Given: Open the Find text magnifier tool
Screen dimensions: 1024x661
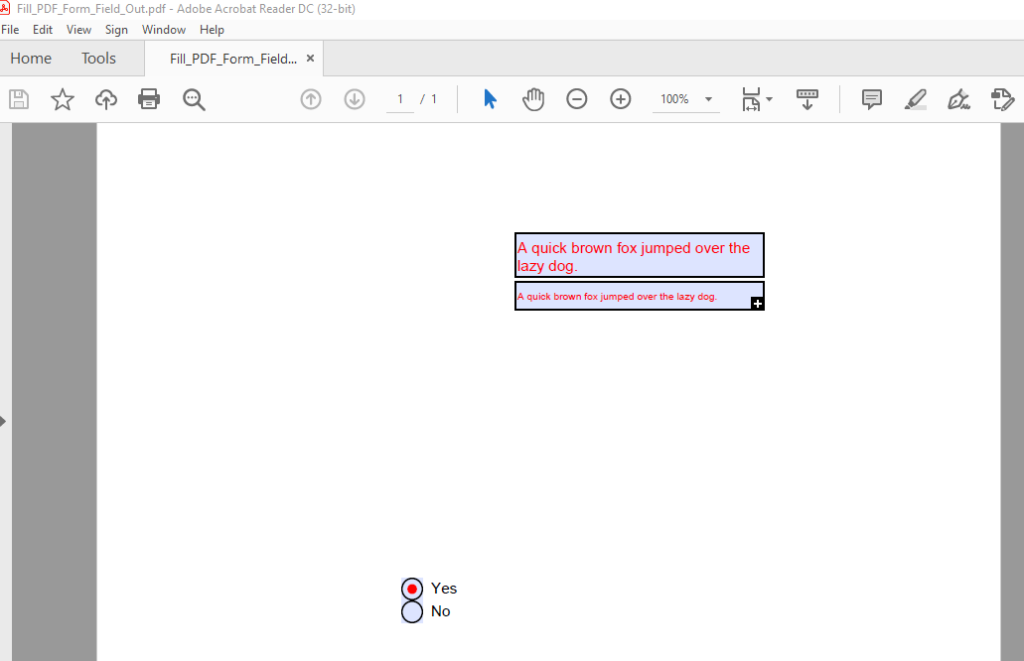Looking at the screenshot, I should [194, 99].
